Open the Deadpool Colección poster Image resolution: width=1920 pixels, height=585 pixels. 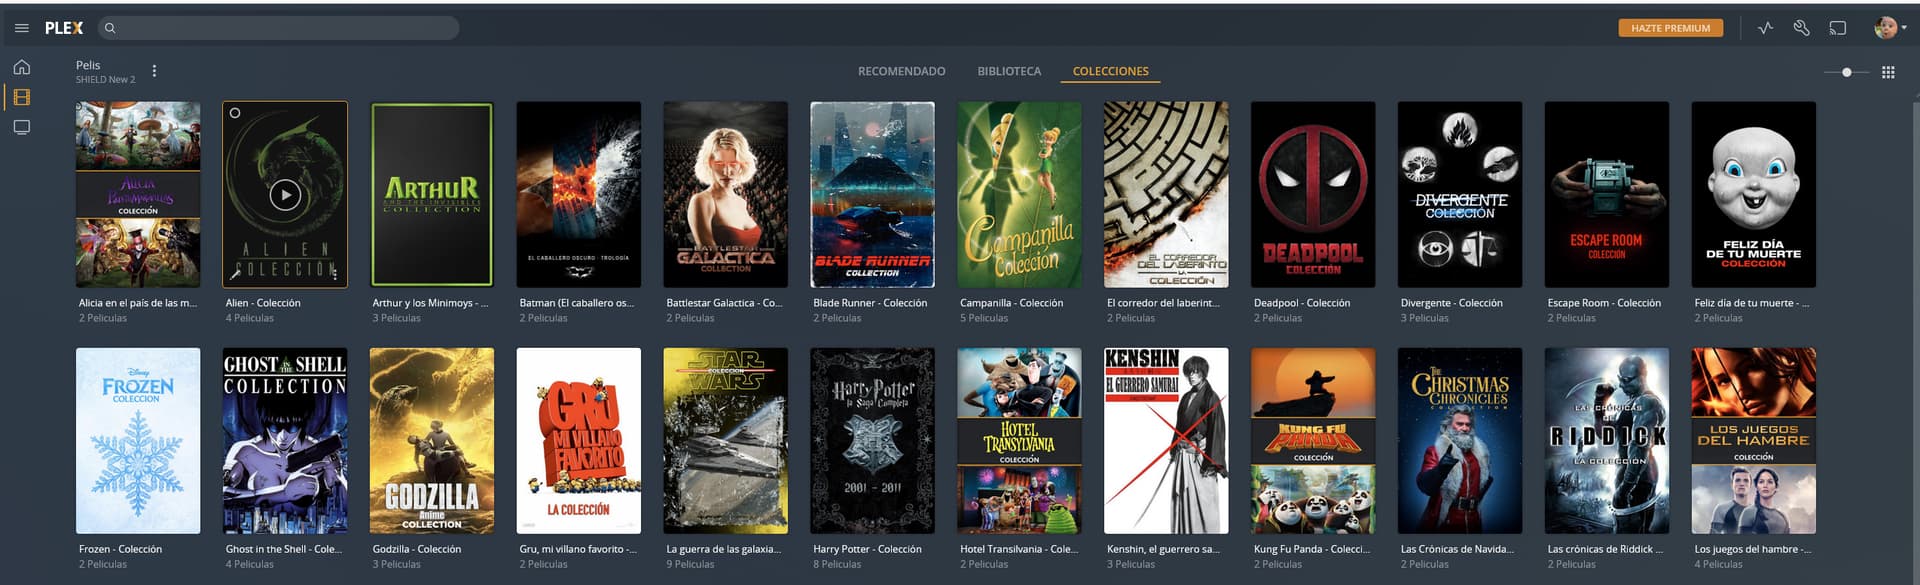[x=1313, y=194]
